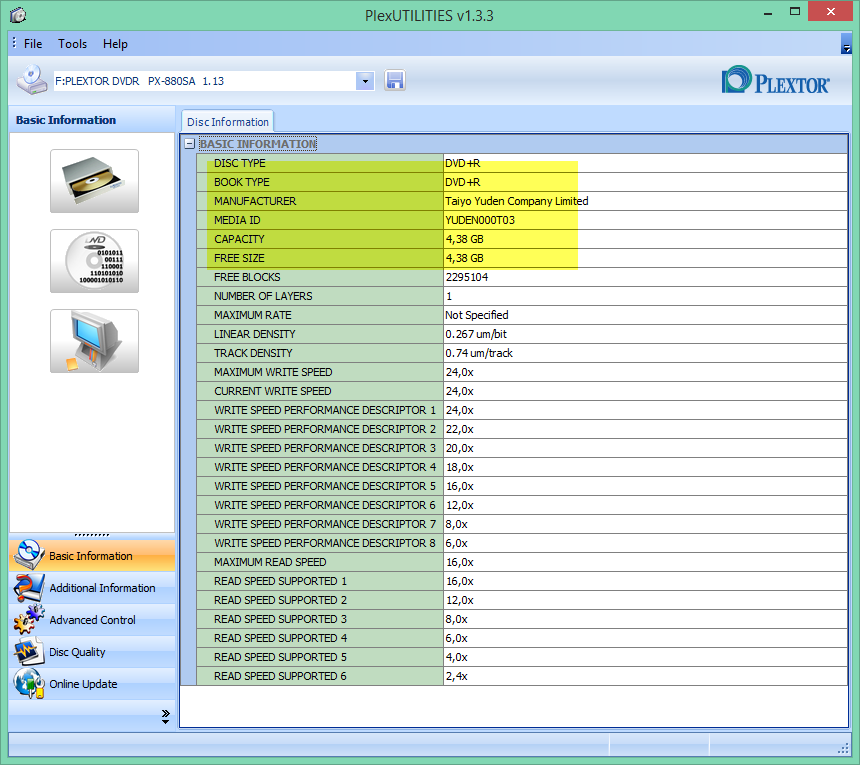Select the DISC TYPE row label
The image size is (860, 765).
[240, 163]
